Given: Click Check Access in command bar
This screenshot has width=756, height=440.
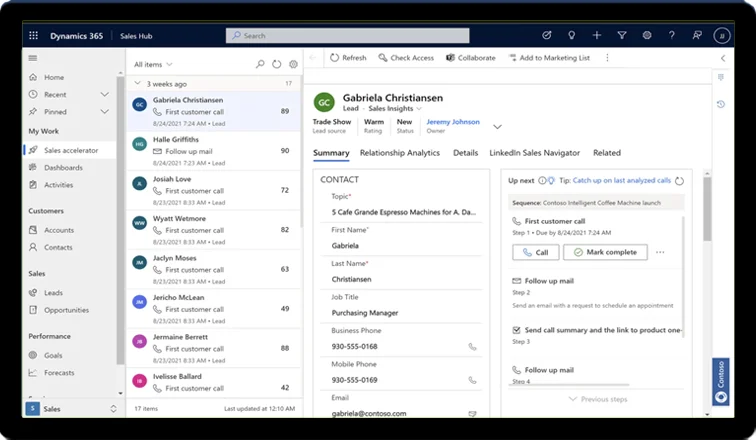Looking at the screenshot, I should coord(406,58).
